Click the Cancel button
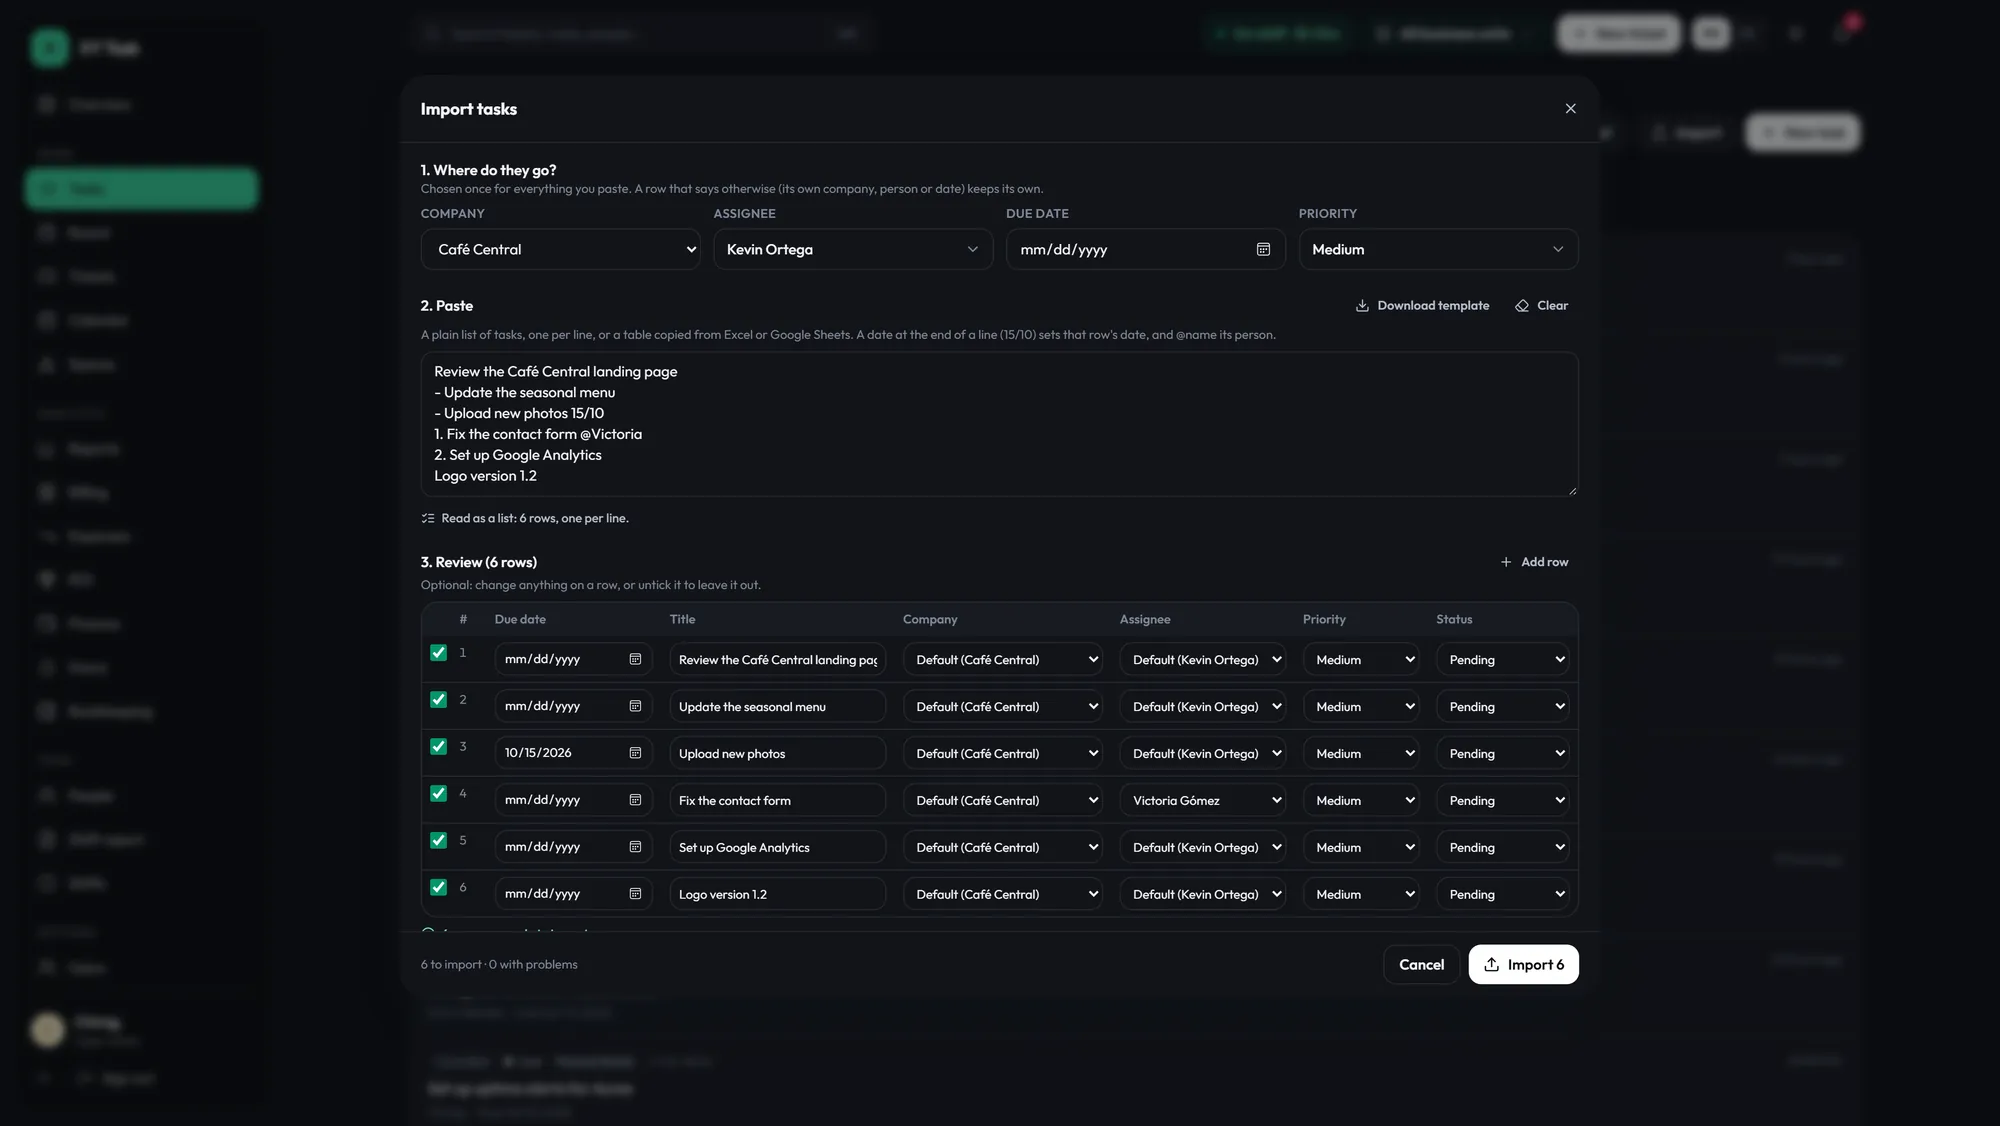Viewport: 2000px width, 1126px height. coord(1421,964)
